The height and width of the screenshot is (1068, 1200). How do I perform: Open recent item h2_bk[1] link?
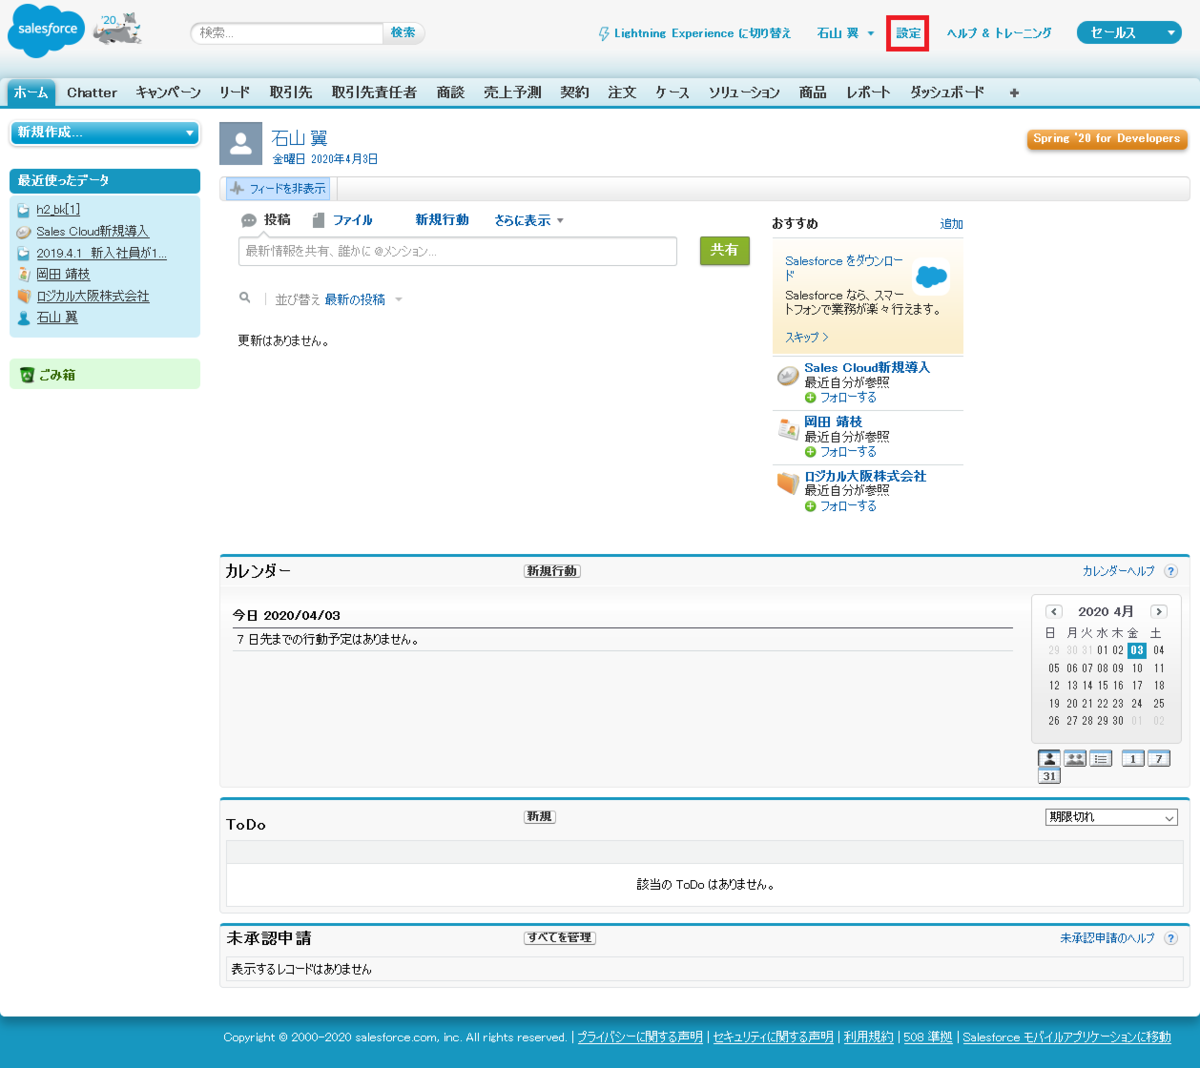click(58, 210)
